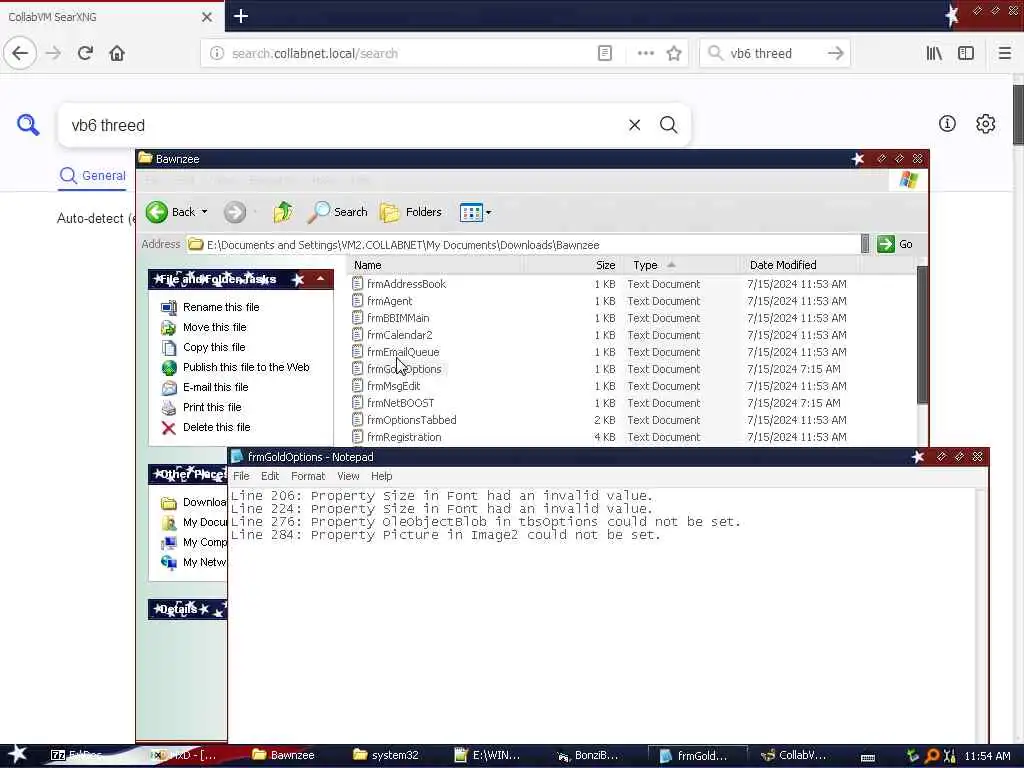Open Notepad Format menu
The image size is (1024, 768).
308,476
